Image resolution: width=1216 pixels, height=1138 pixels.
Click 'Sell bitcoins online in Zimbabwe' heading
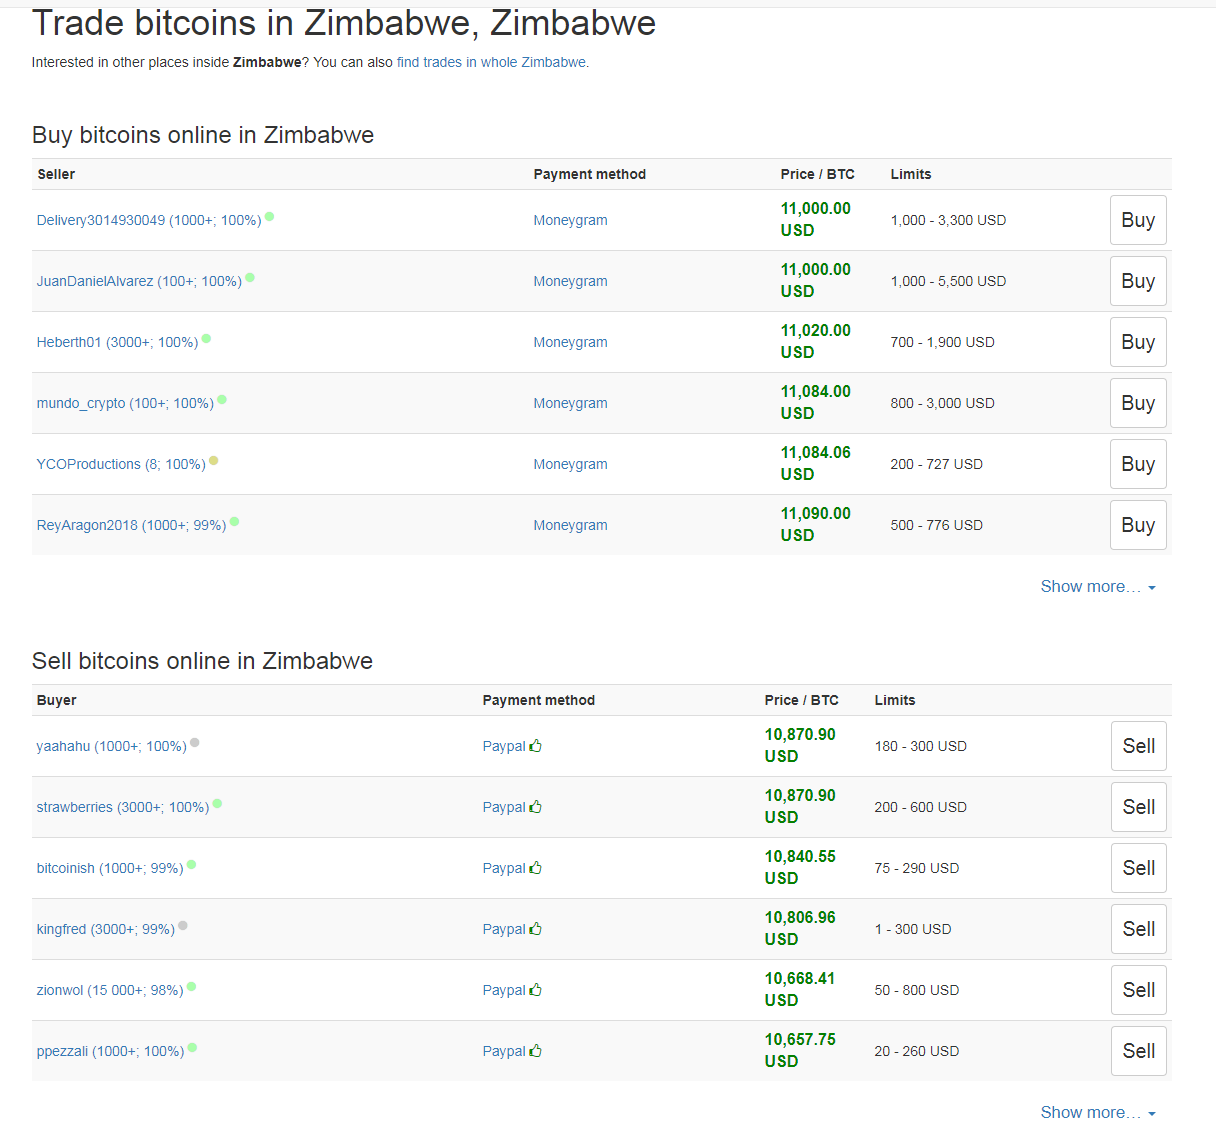click(x=202, y=661)
